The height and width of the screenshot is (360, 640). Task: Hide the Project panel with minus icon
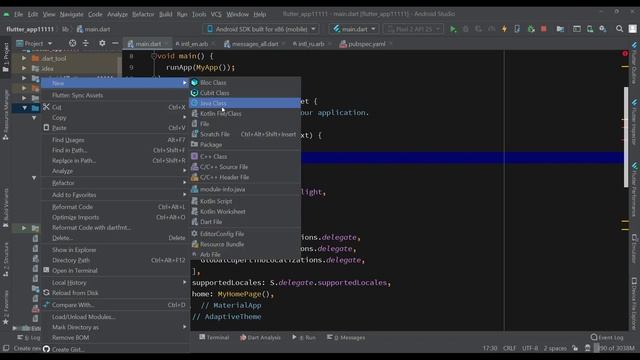click(115, 43)
